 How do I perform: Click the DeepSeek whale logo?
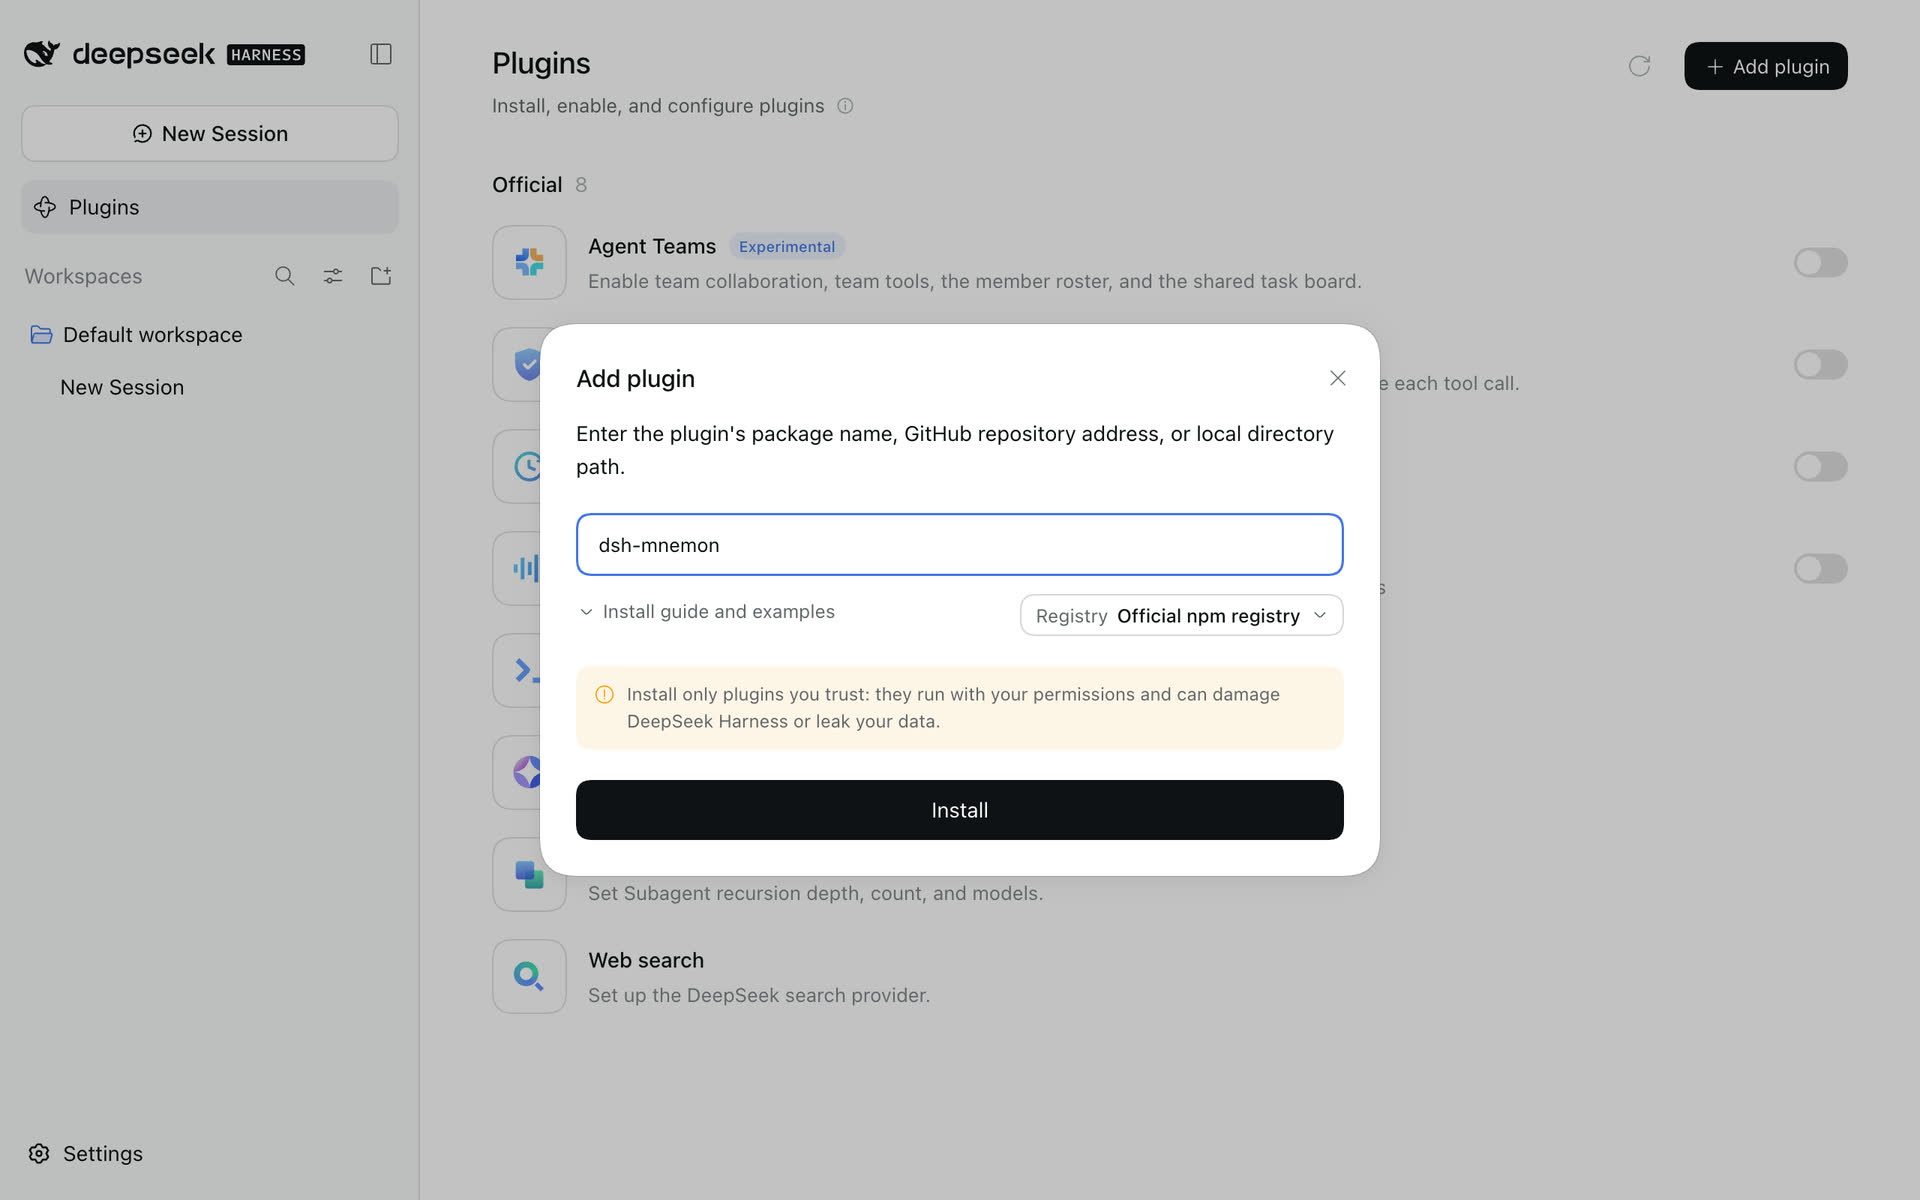[x=42, y=54]
